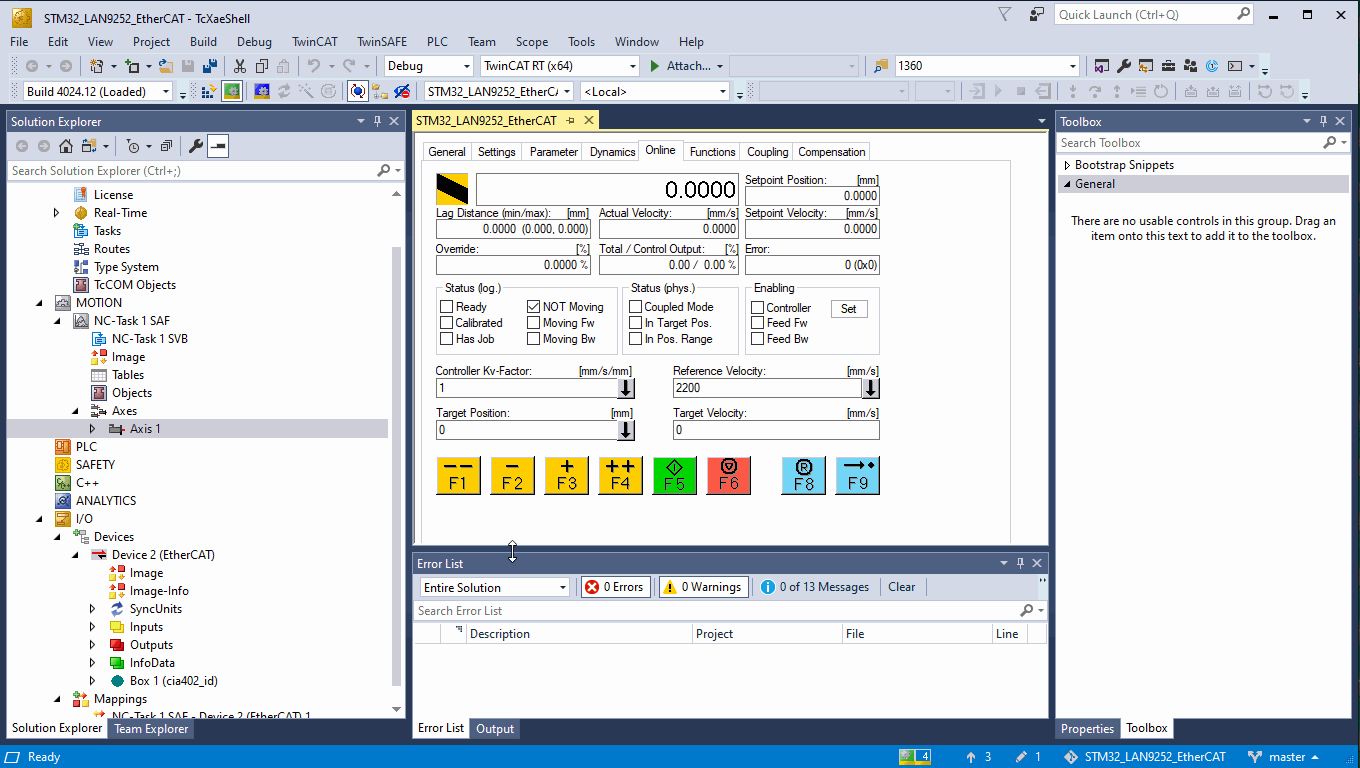Image resolution: width=1360 pixels, height=768 pixels.
Task: Click the Target Velocity input field
Action: coord(776,430)
